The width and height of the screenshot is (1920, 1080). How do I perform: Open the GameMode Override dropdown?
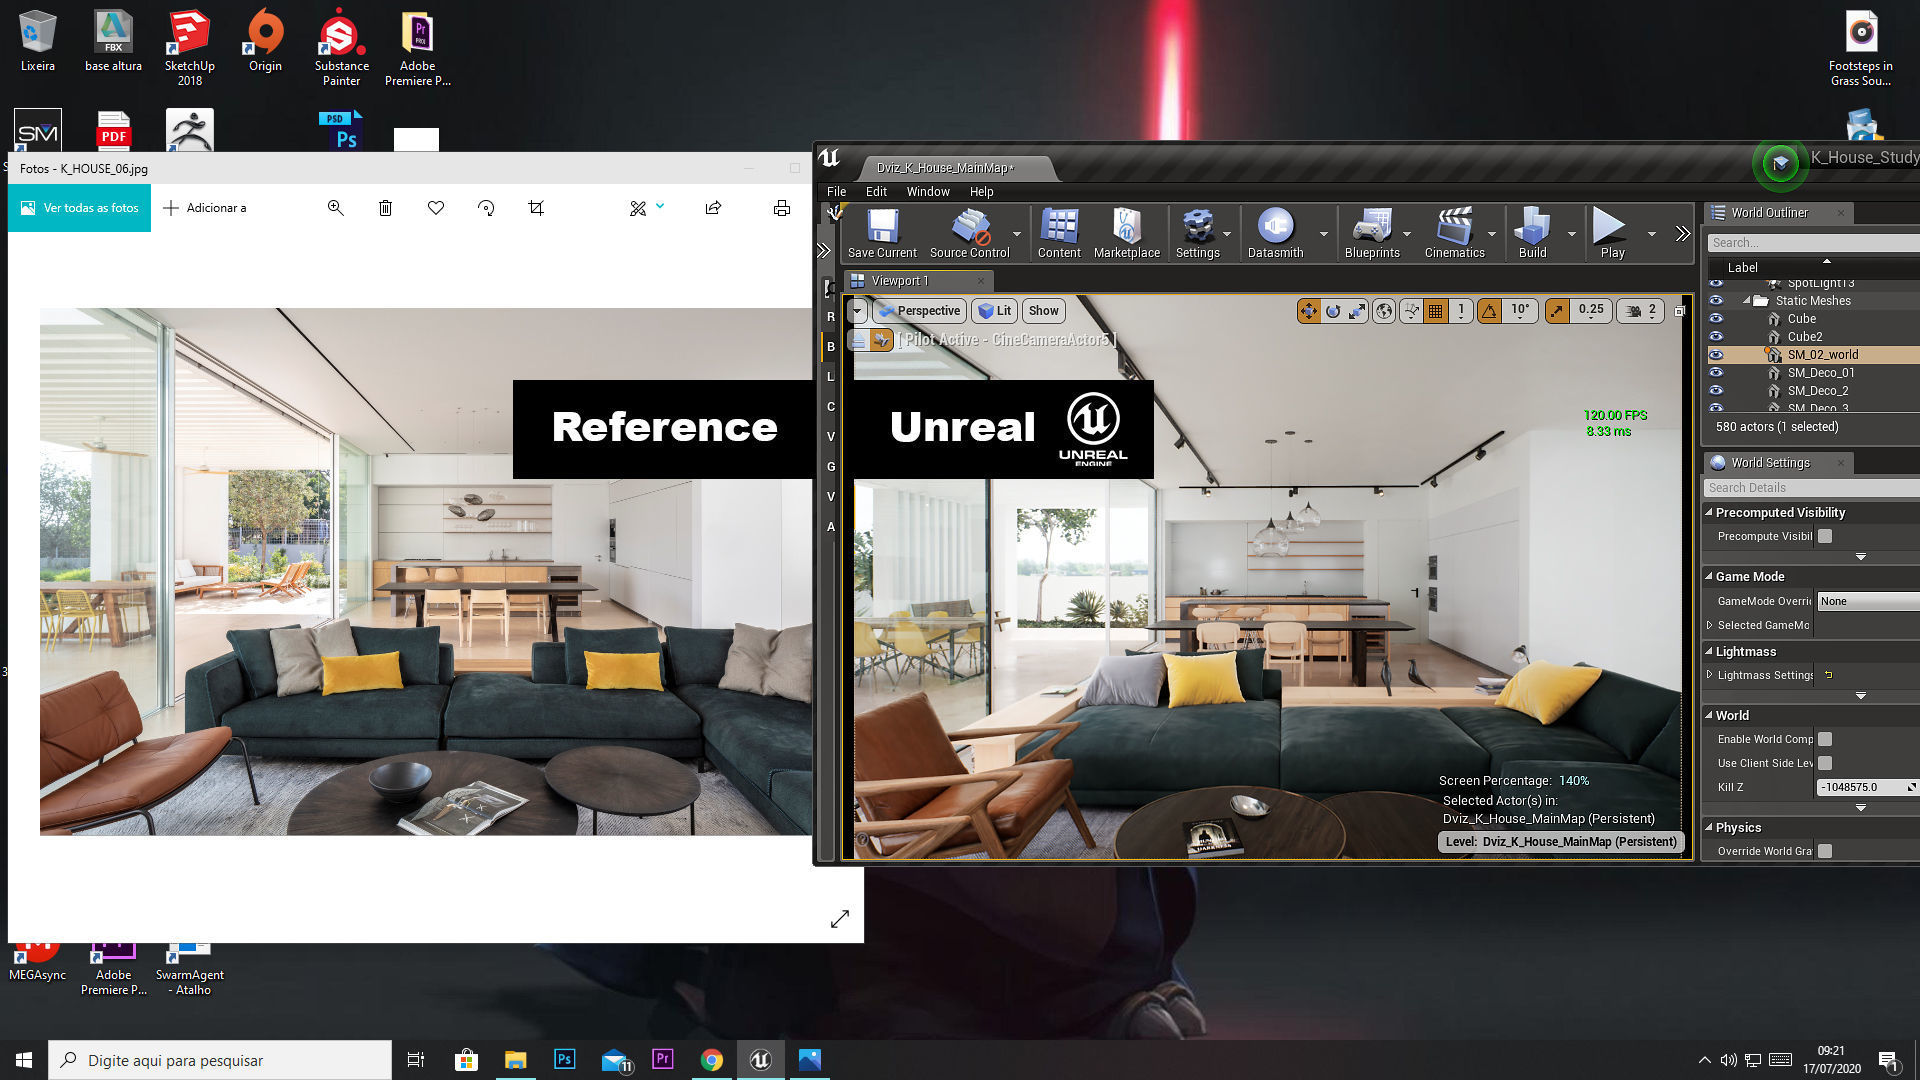(x=1866, y=601)
